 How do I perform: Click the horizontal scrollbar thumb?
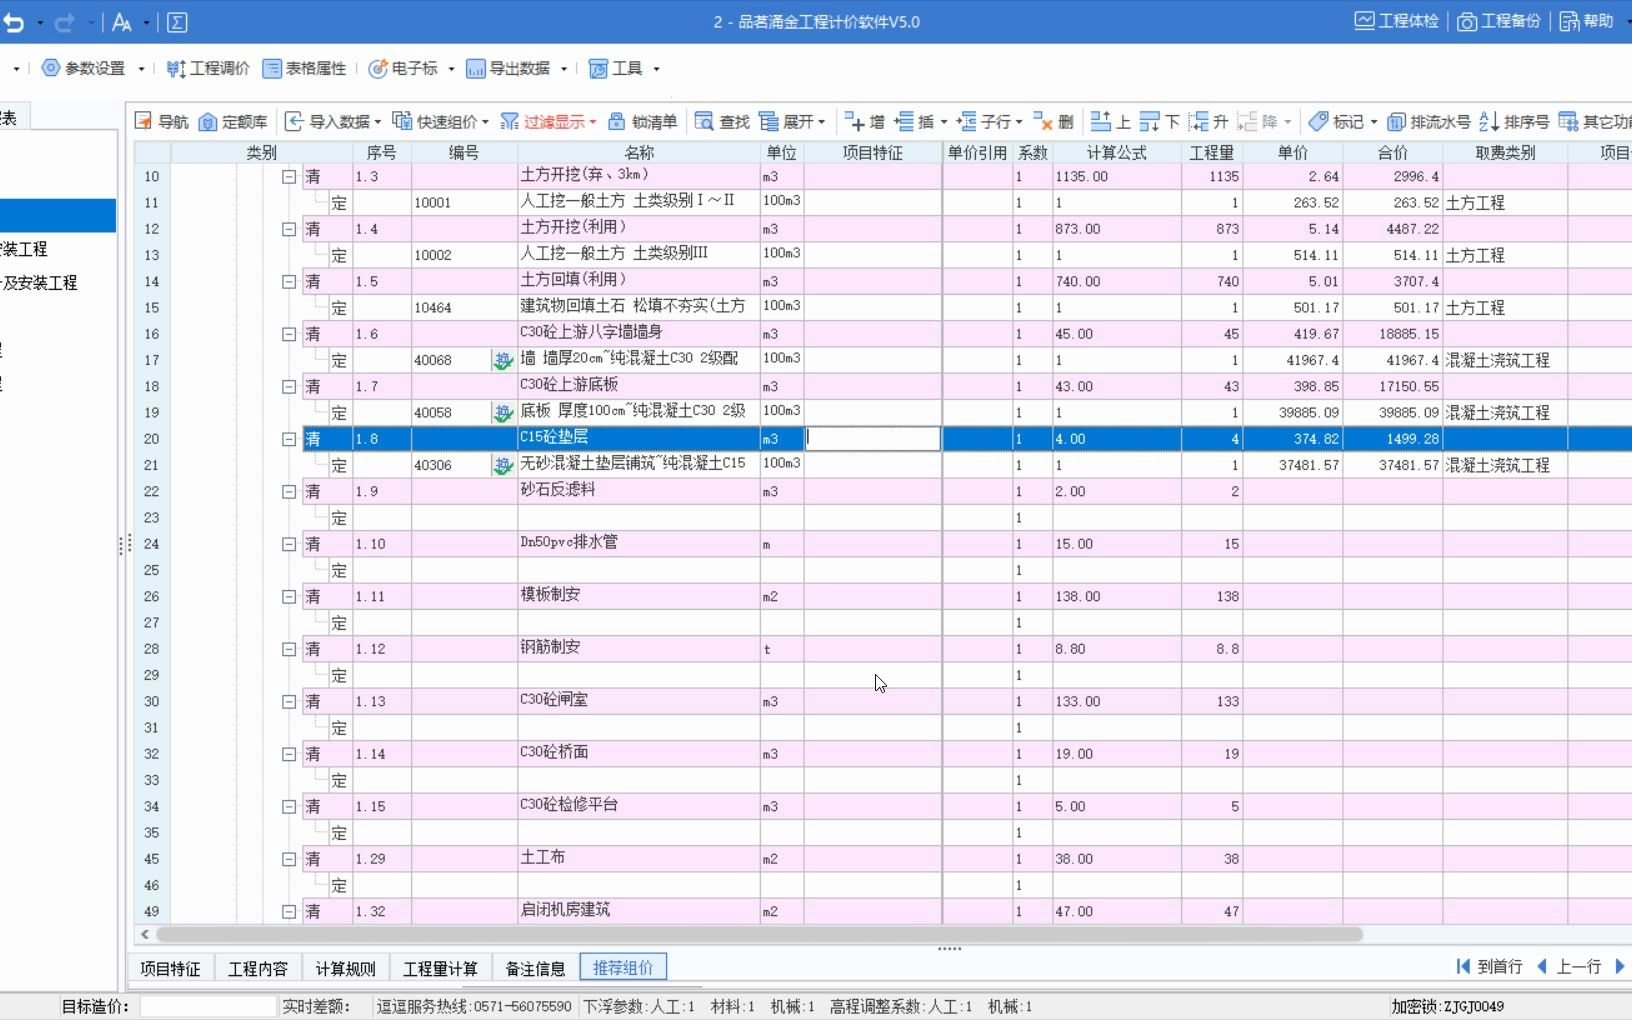tap(760, 934)
